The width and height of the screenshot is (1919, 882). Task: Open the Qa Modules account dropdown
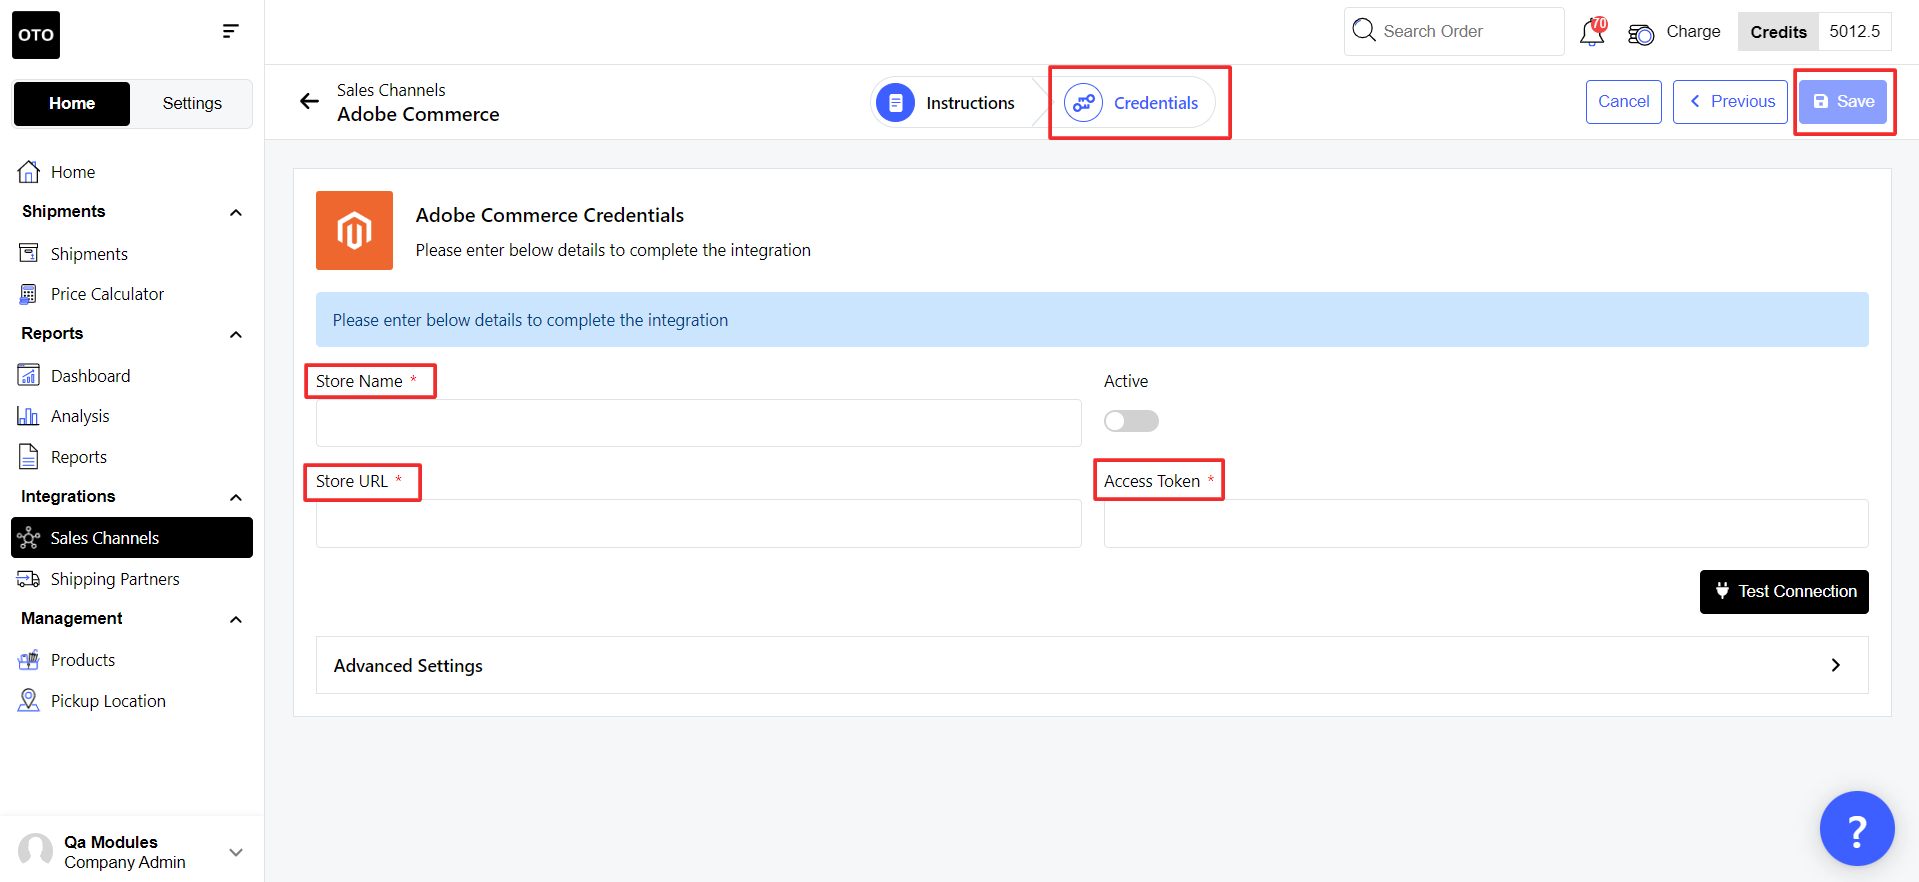pyautogui.click(x=236, y=852)
